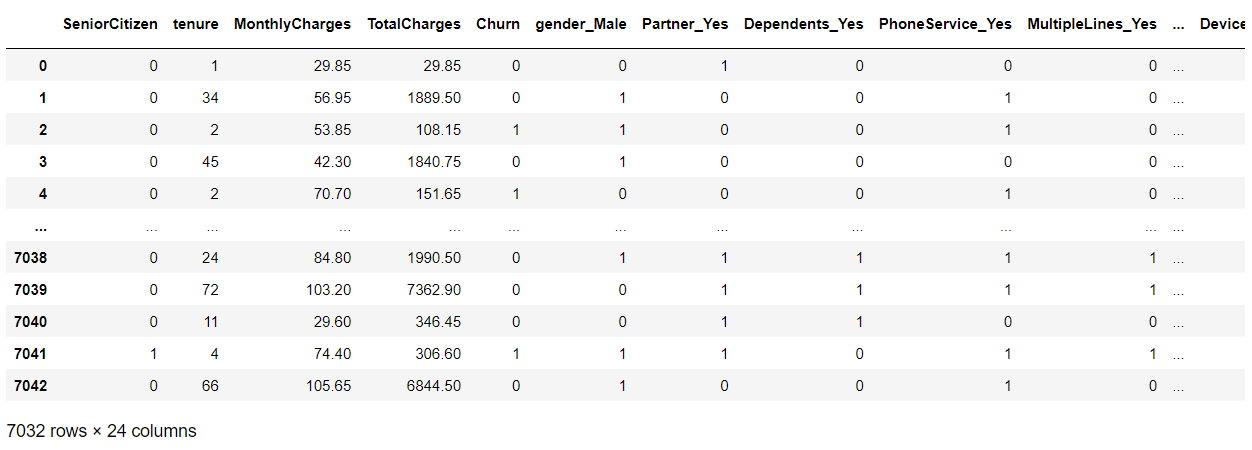Select the MultipleLines_Yes column header
1252x450 pixels.
[1092, 24]
